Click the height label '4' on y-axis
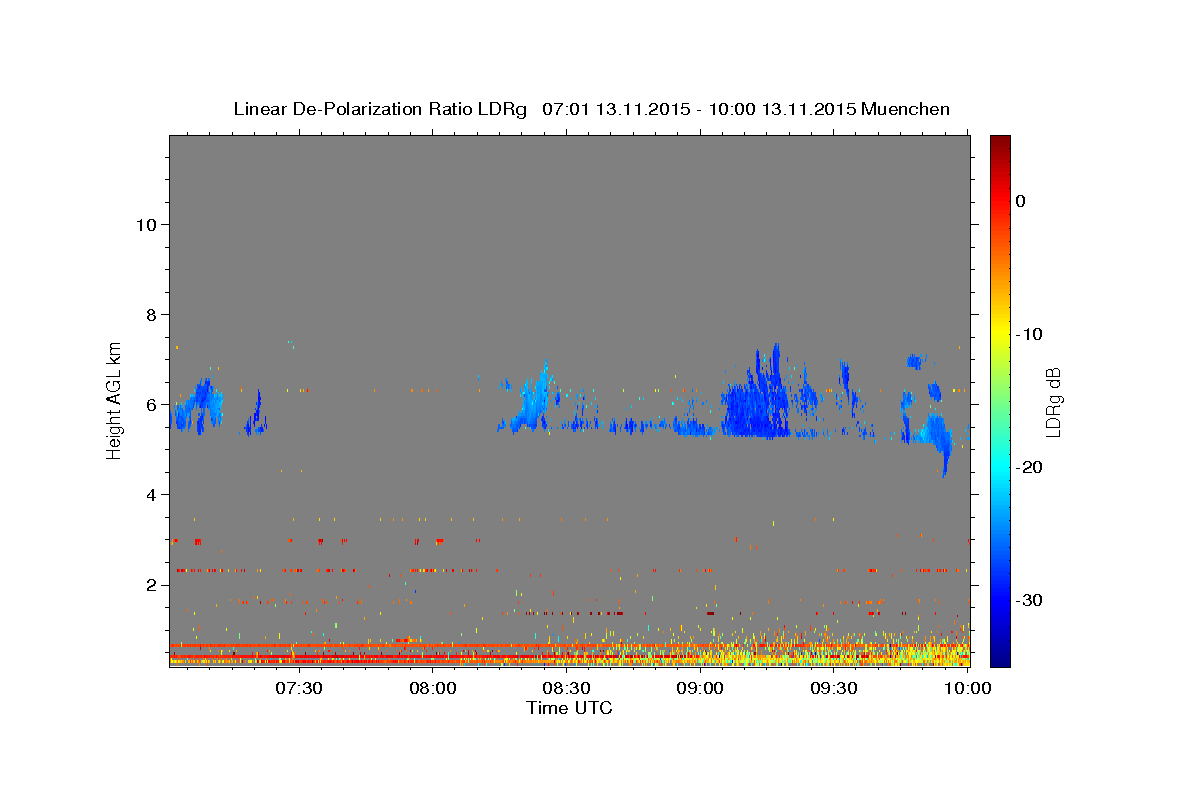The image size is (1200, 800). tap(152, 494)
